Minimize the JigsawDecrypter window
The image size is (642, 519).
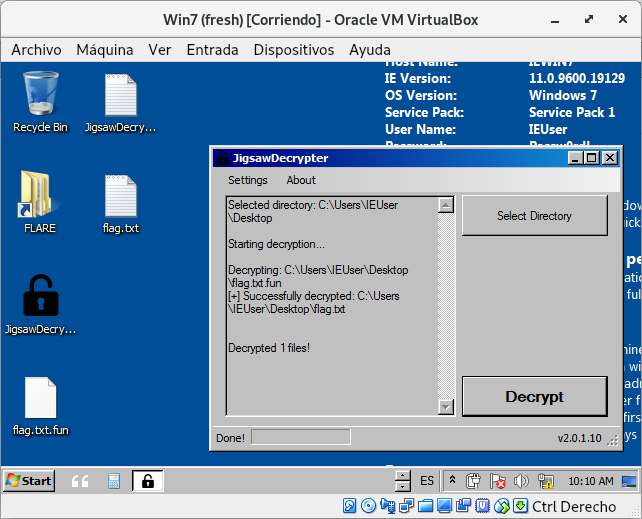point(575,158)
